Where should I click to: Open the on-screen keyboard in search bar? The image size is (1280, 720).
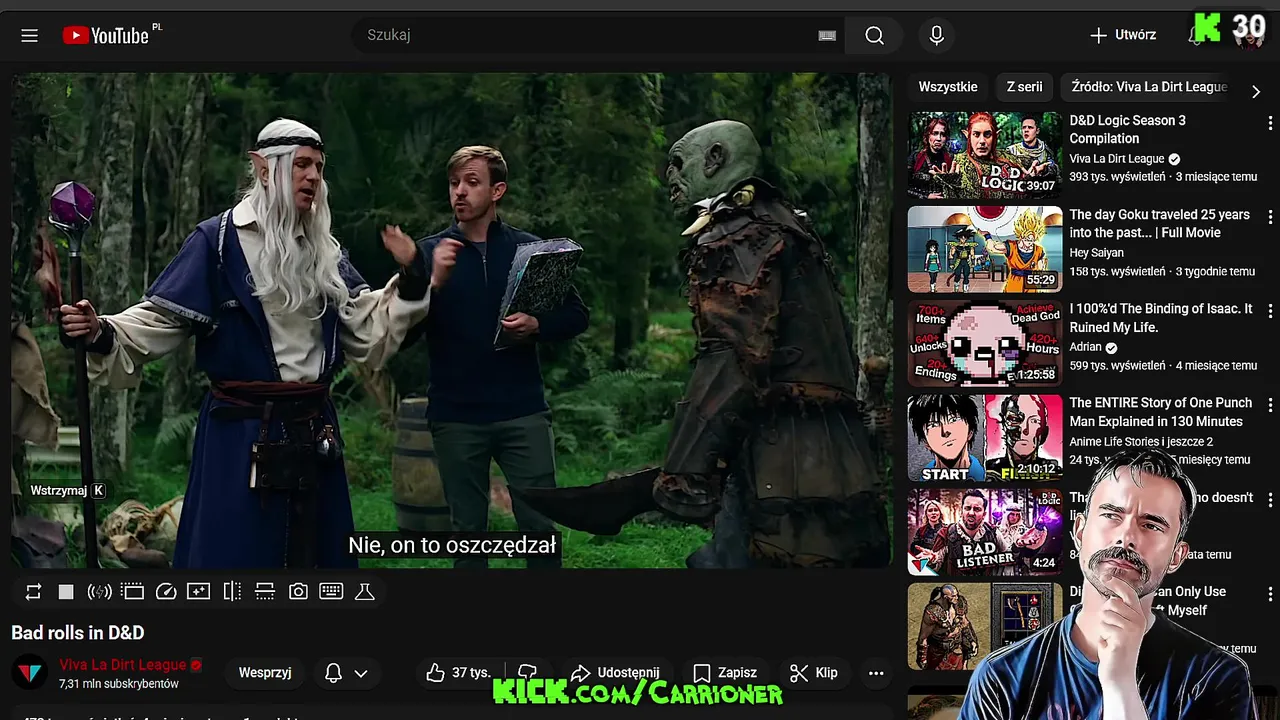(x=827, y=35)
